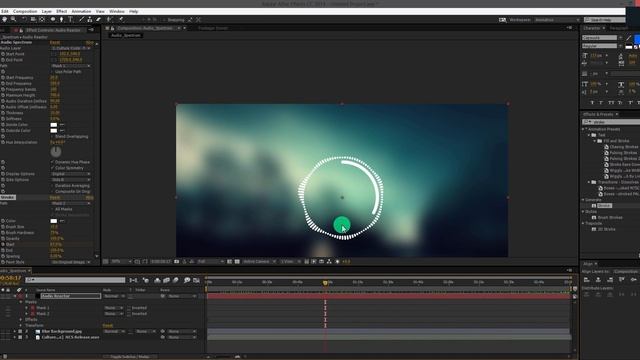Click the timeline Motion Blur icon

tap(176, 280)
